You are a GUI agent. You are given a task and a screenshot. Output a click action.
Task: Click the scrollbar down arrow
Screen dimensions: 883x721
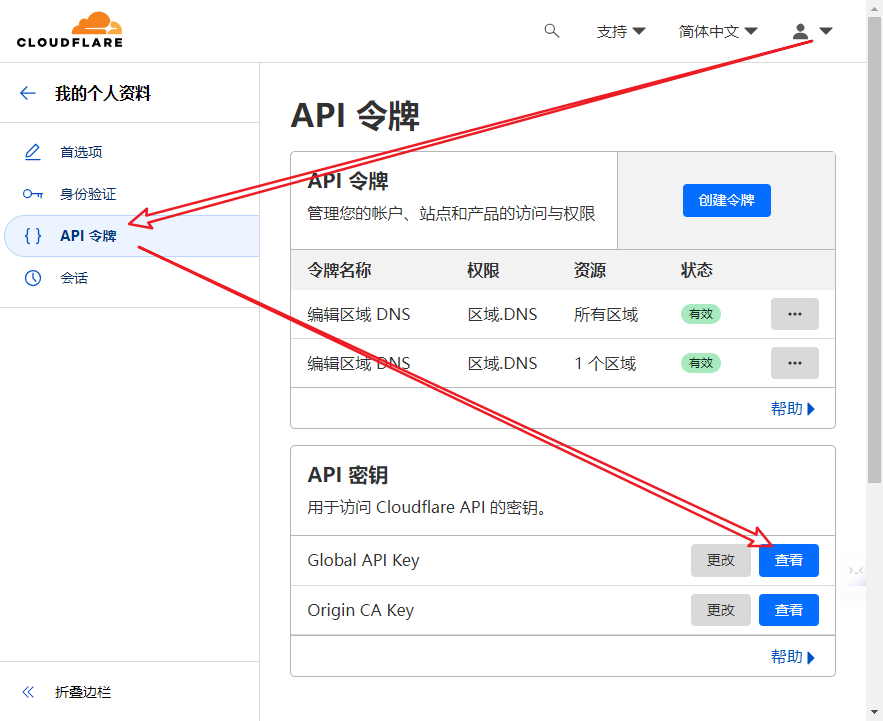pyautogui.click(x=874, y=713)
